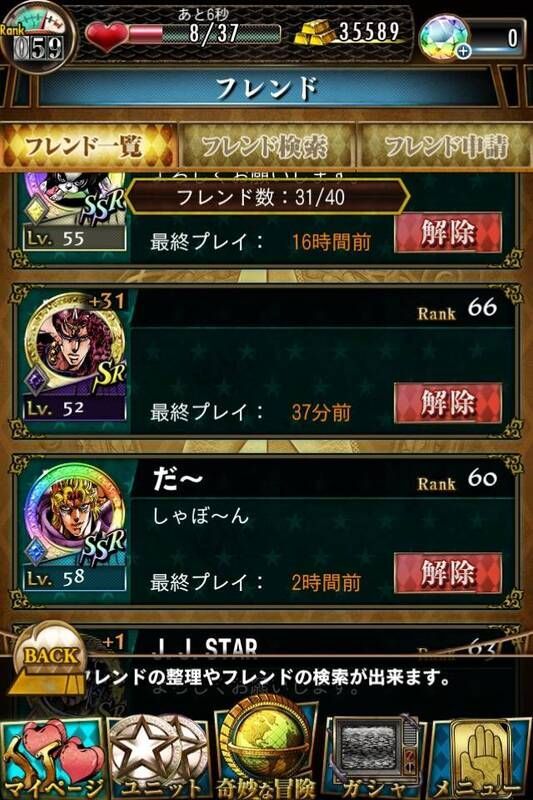This screenshot has height=800, width=533.
Task: Tap the gold bars currency icon
Action: coord(314,33)
